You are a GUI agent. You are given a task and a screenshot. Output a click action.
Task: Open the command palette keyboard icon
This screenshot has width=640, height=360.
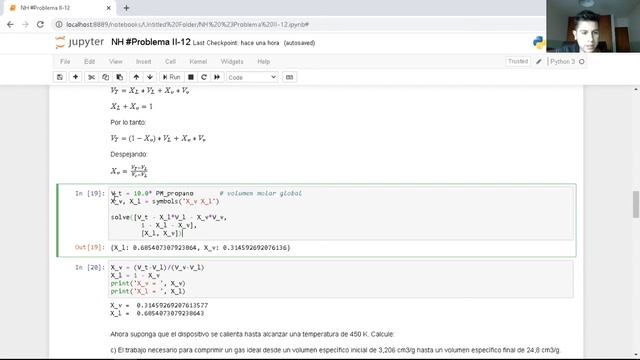click(x=289, y=77)
